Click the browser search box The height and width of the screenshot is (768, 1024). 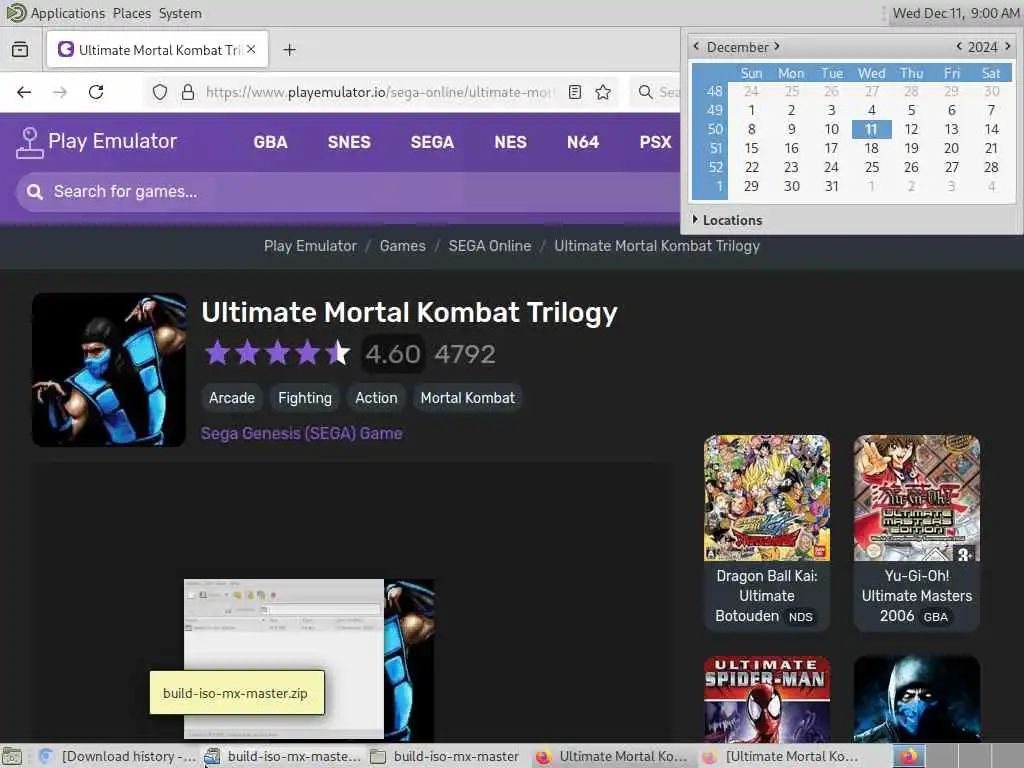(x=656, y=92)
